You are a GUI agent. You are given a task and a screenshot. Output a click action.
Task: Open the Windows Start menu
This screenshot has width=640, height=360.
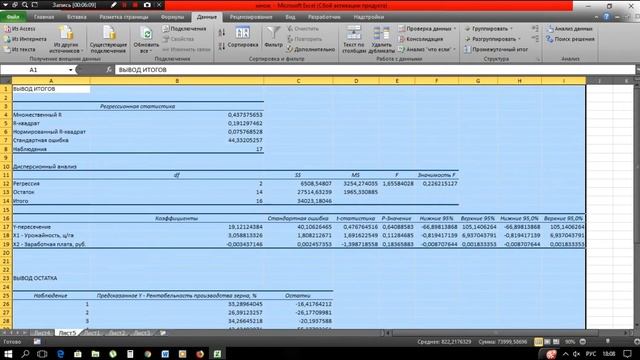(x=8, y=354)
